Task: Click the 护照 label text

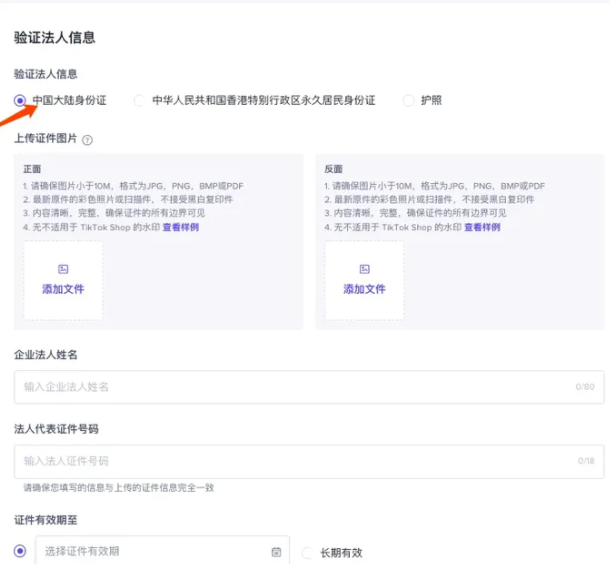Action: coord(431,101)
